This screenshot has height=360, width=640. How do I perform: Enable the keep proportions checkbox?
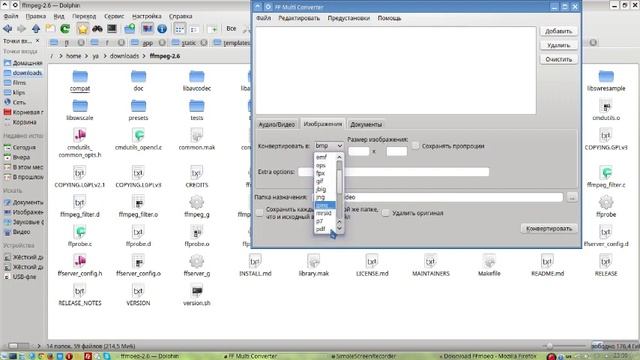click(416, 146)
